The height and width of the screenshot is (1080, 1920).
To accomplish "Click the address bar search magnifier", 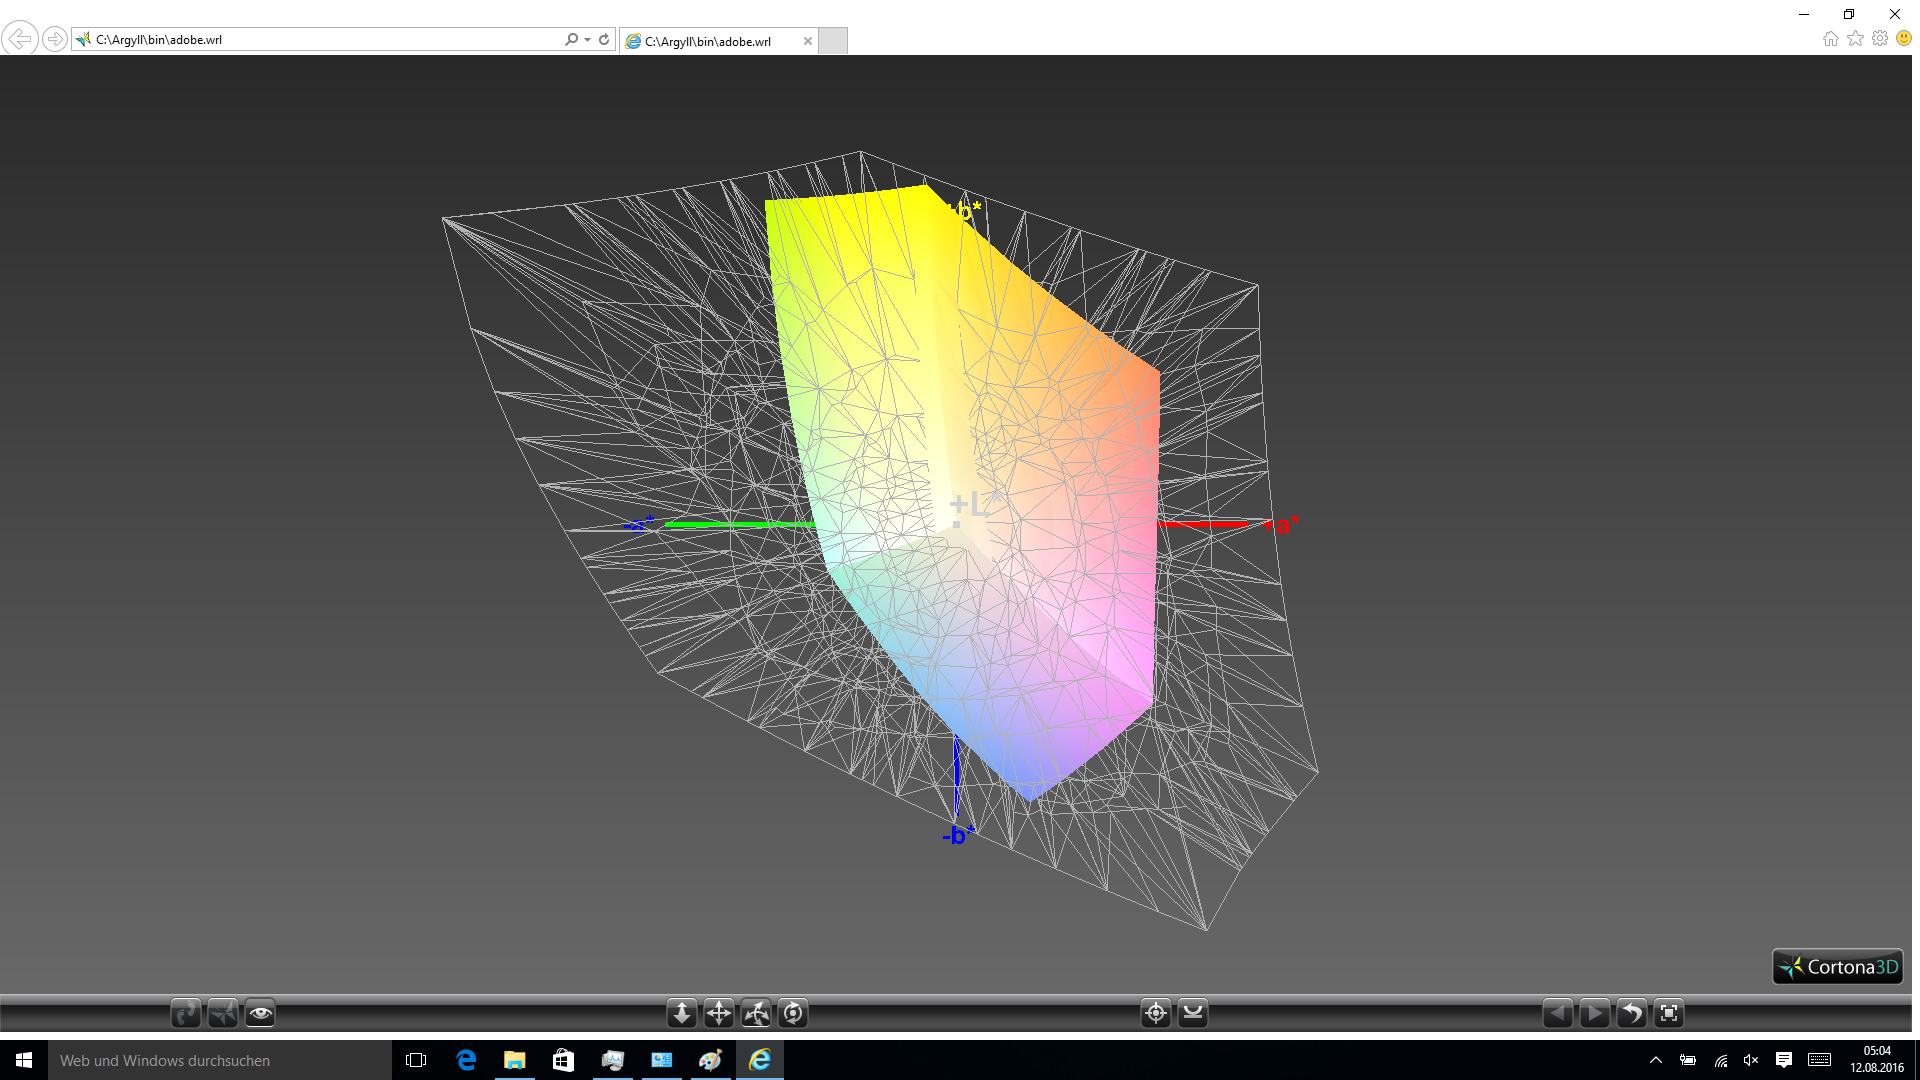I will tap(571, 40).
